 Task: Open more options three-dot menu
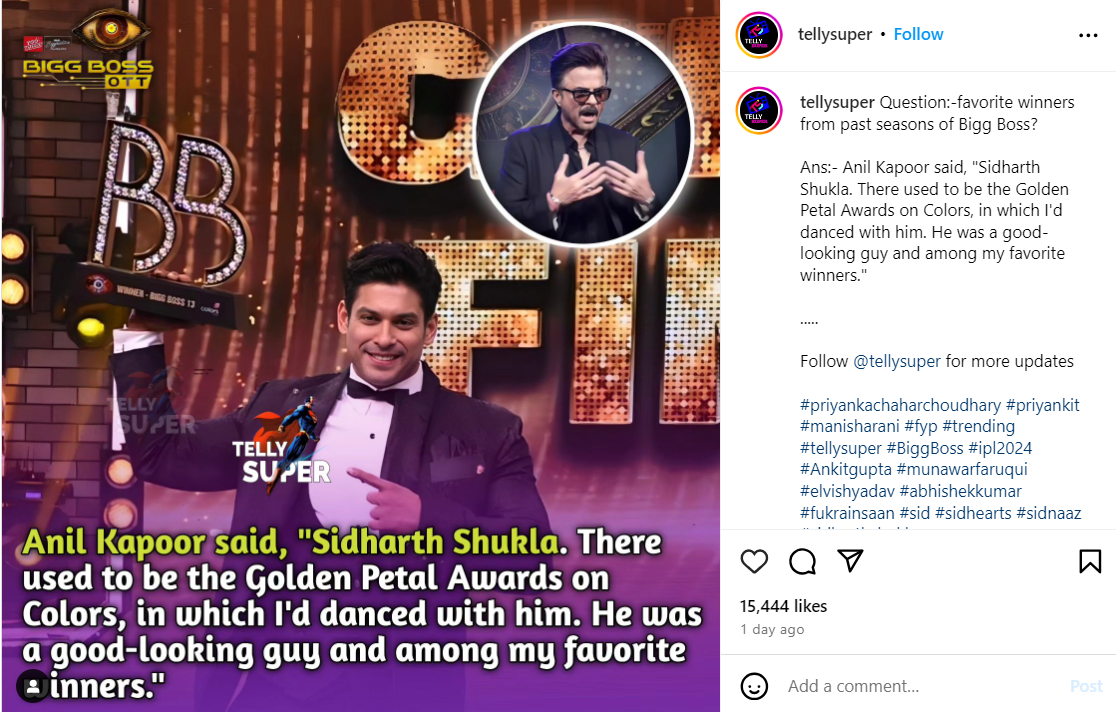point(1088,35)
